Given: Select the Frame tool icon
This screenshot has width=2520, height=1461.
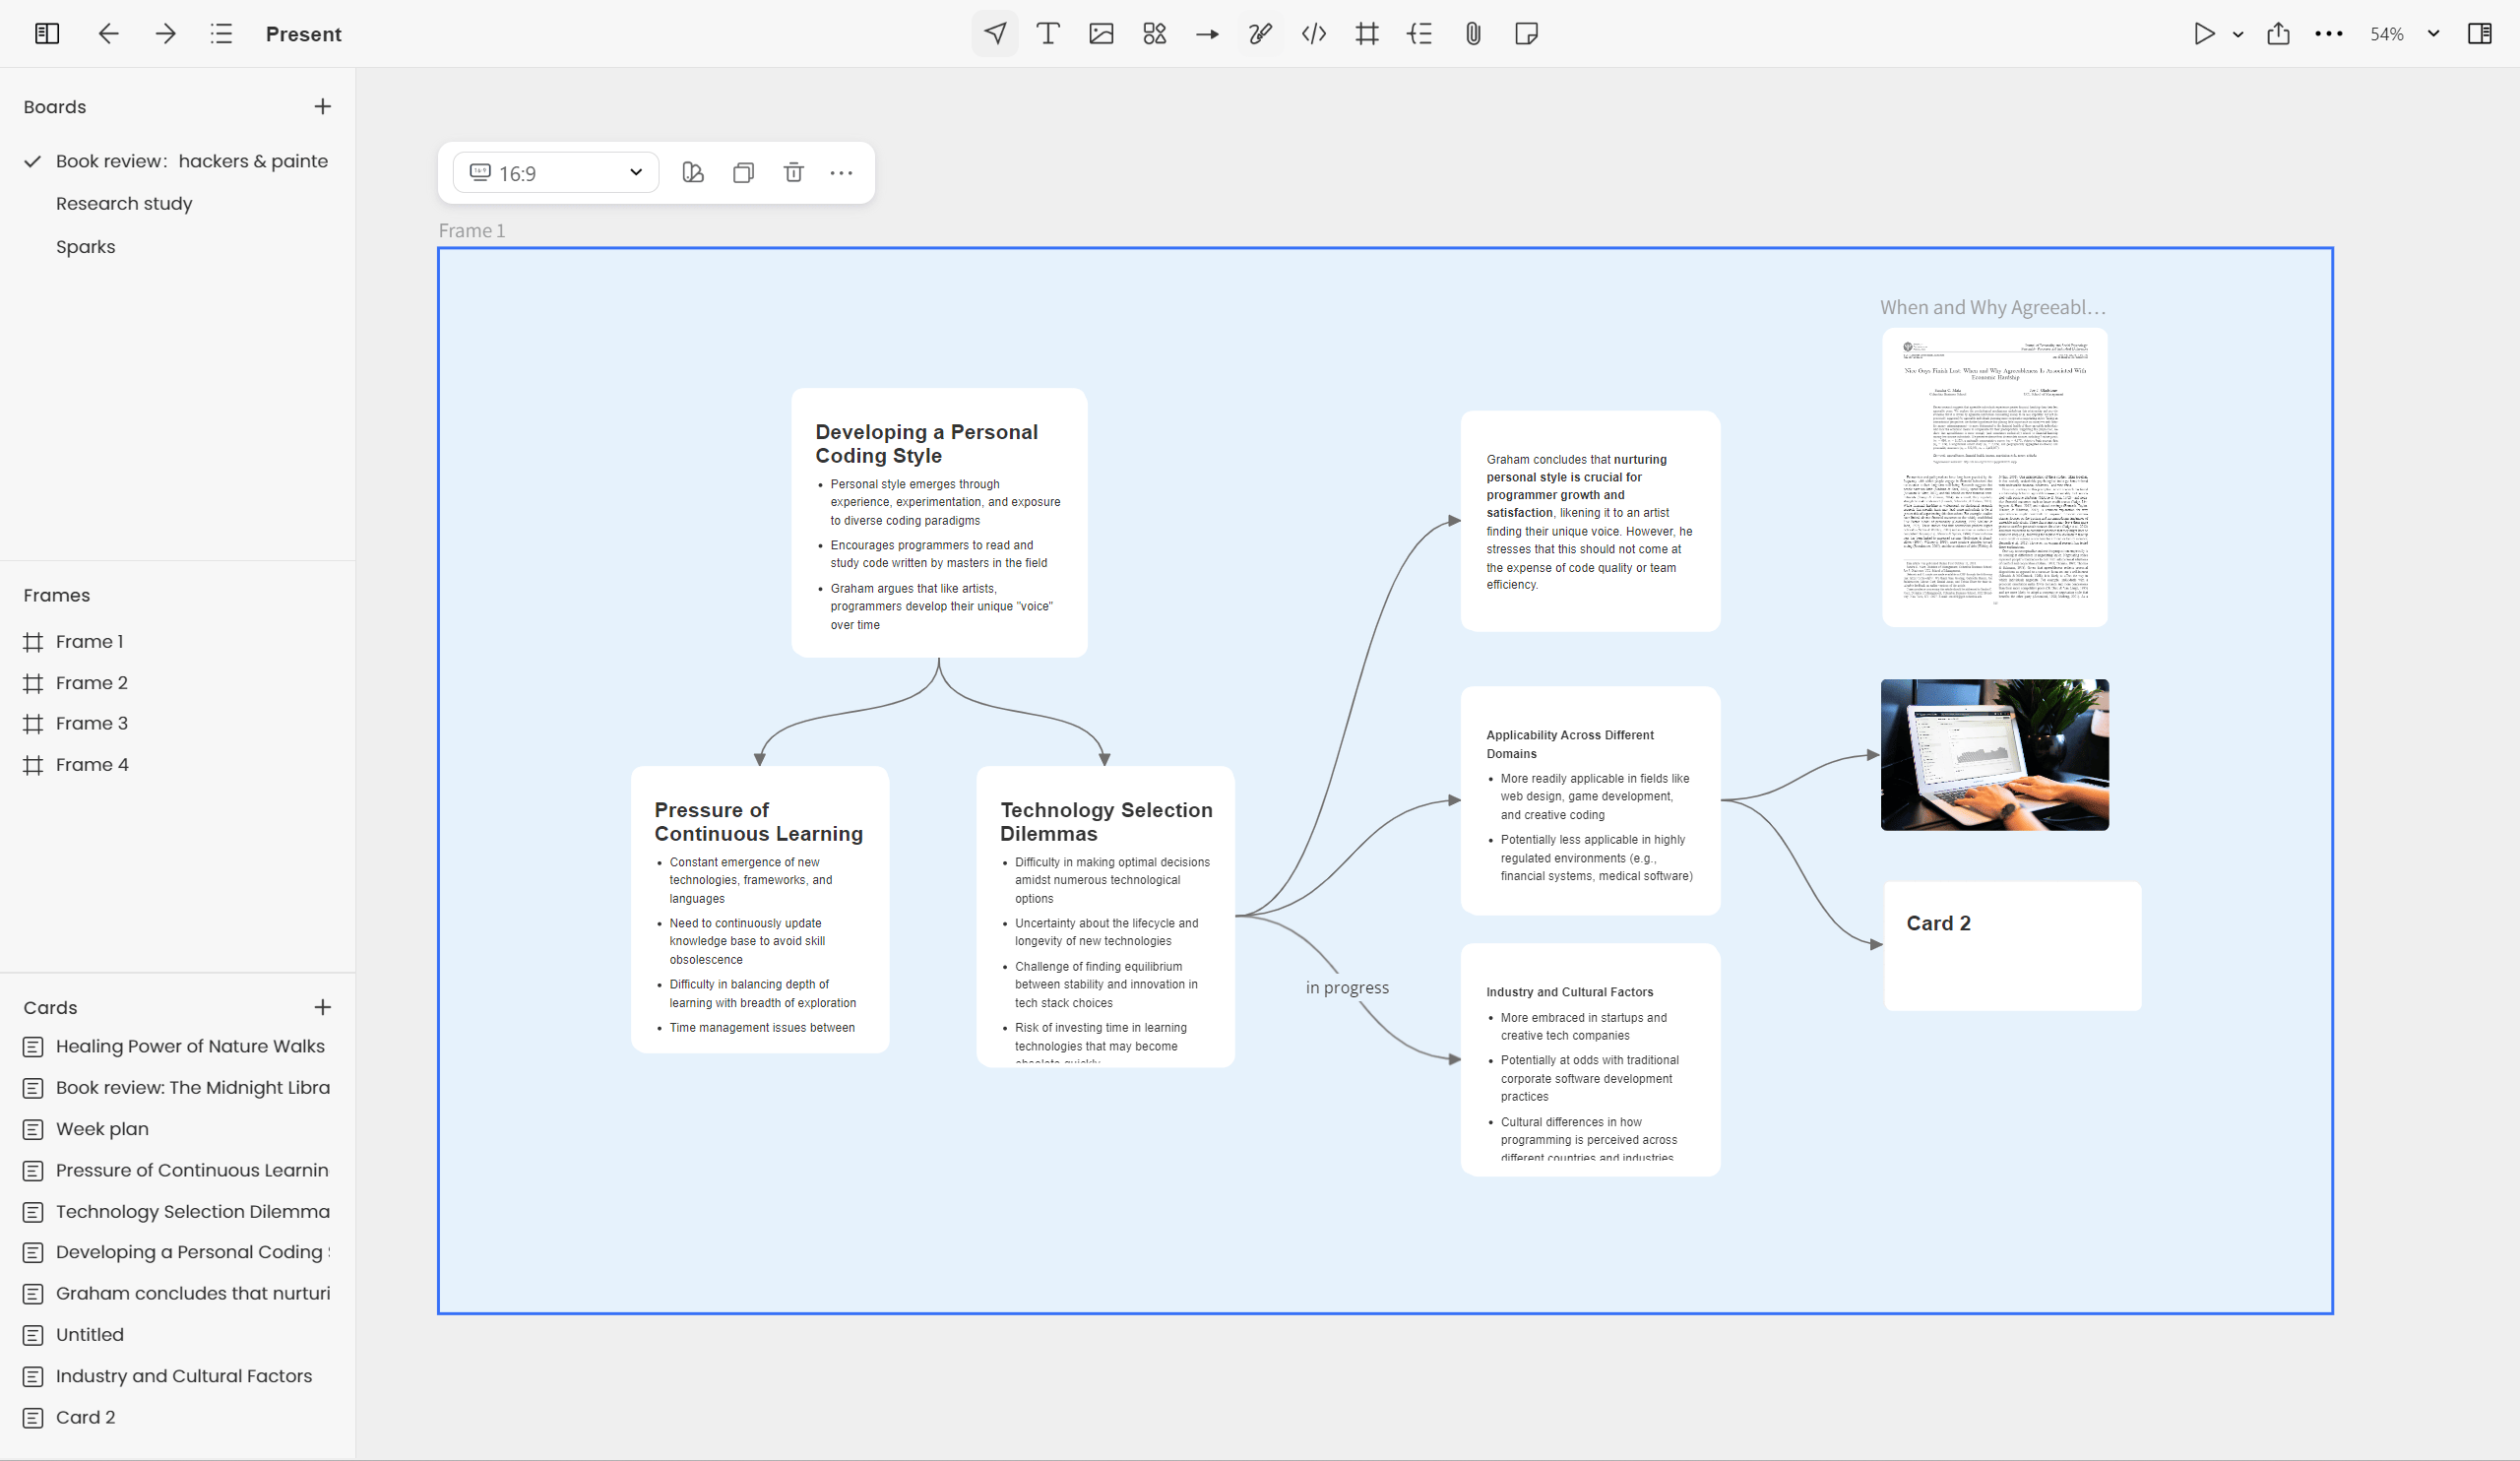Looking at the screenshot, I should coord(1366,34).
